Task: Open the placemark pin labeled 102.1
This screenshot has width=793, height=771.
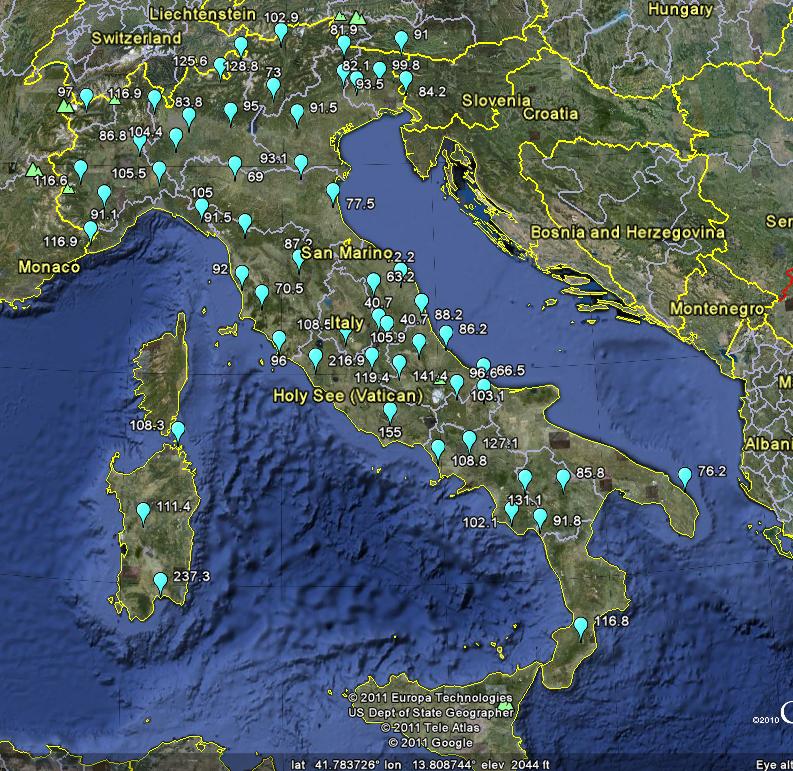Action: coord(512,512)
